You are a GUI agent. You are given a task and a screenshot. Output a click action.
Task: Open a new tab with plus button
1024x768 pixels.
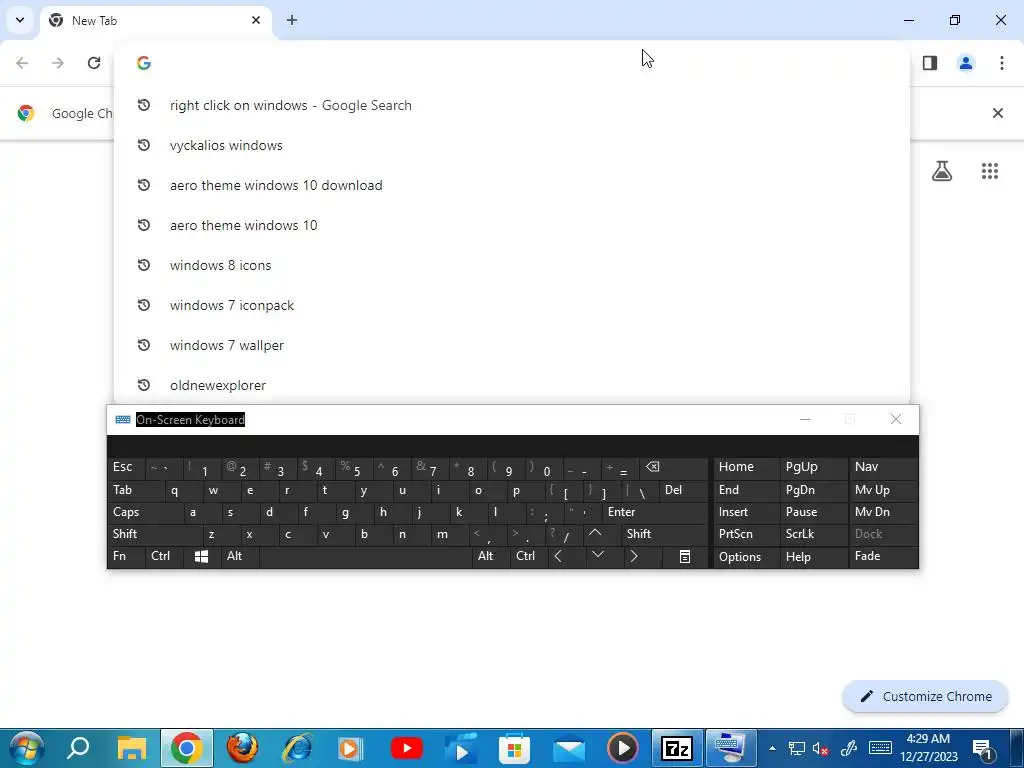(292, 20)
